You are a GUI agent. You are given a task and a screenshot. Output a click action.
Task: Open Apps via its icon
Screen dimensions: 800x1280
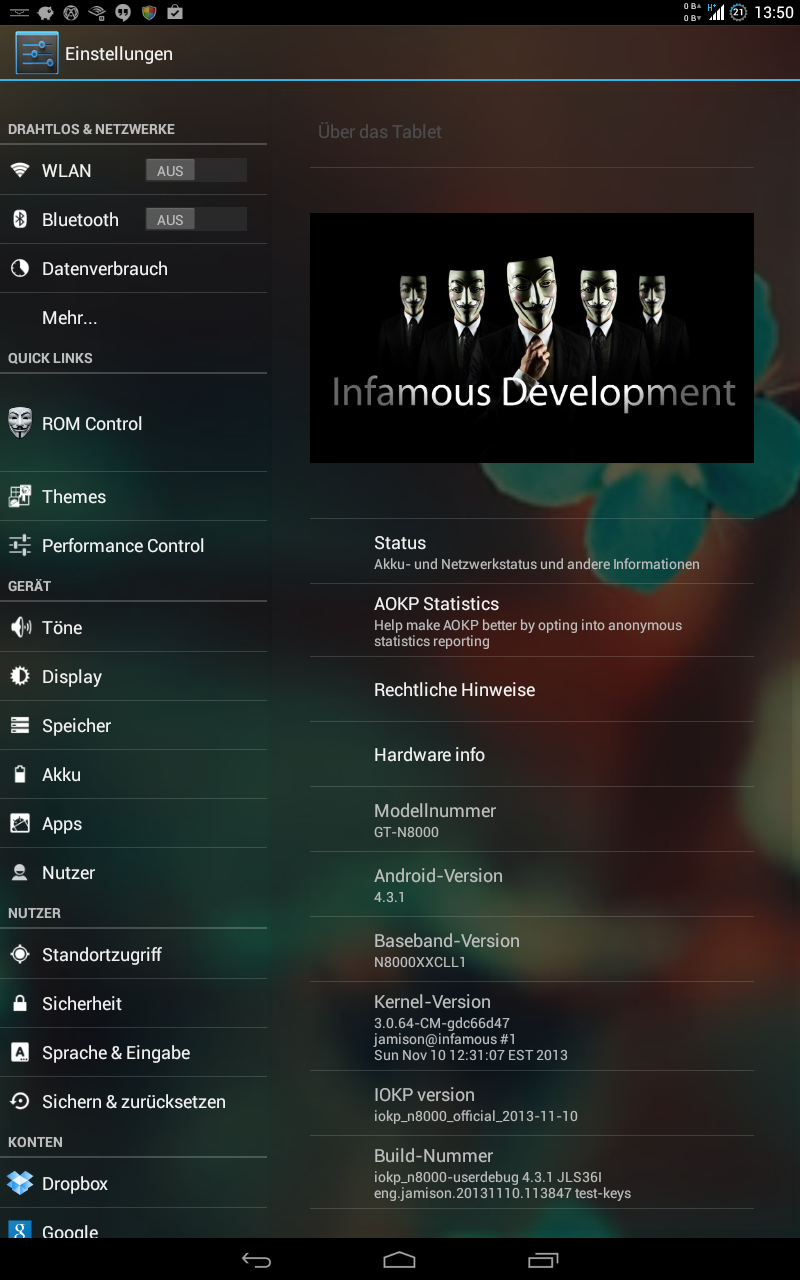tap(20, 824)
